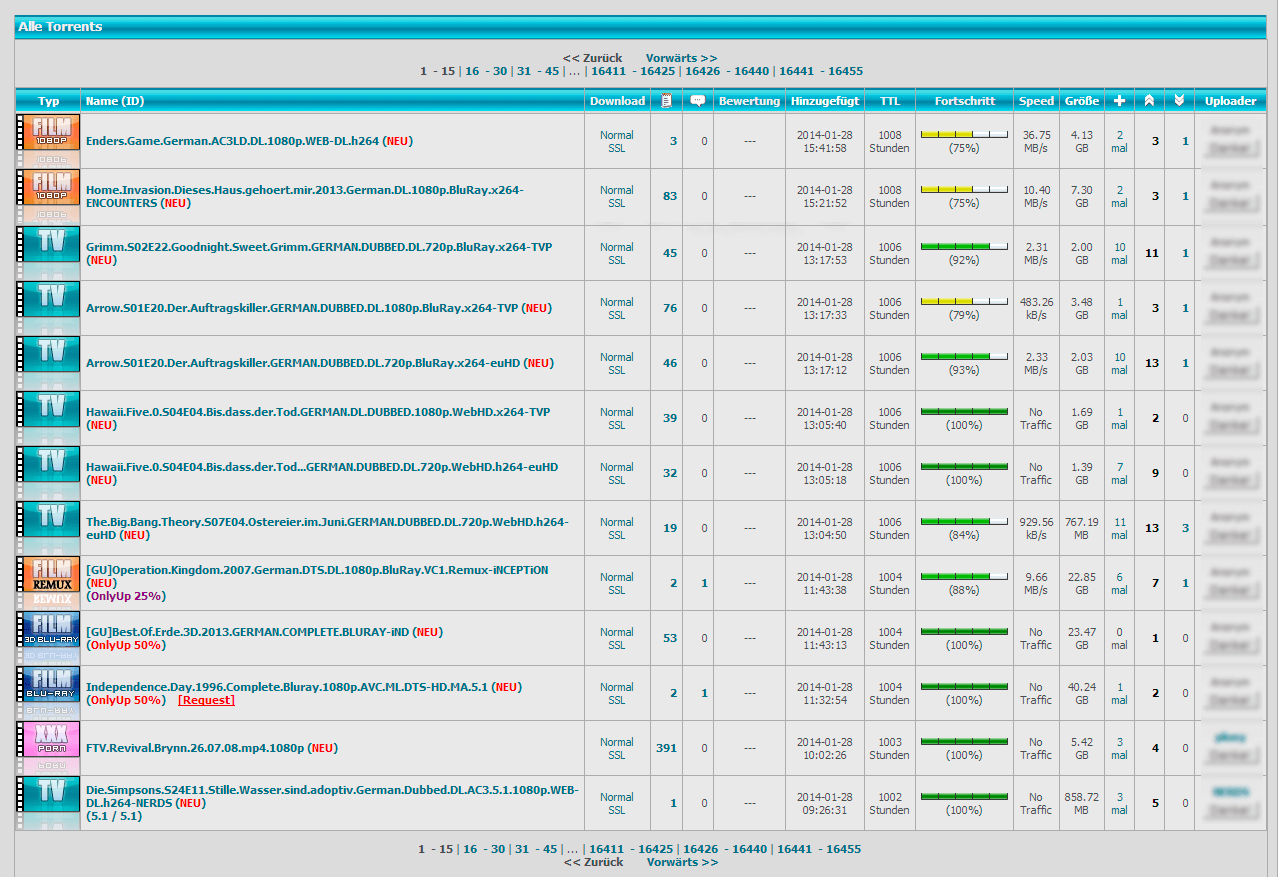This screenshot has height=877, width=1278.
Task: Open page 16 - 30 at top
Action: [486, 71]
